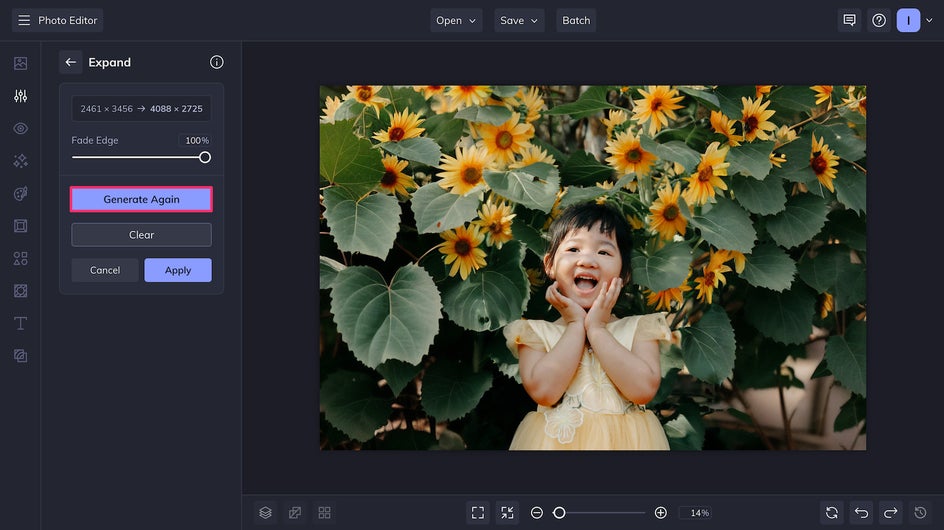This screenshot has width=944, height=530.
Task: Click Generate Again
Action: [x=141, y=199]
